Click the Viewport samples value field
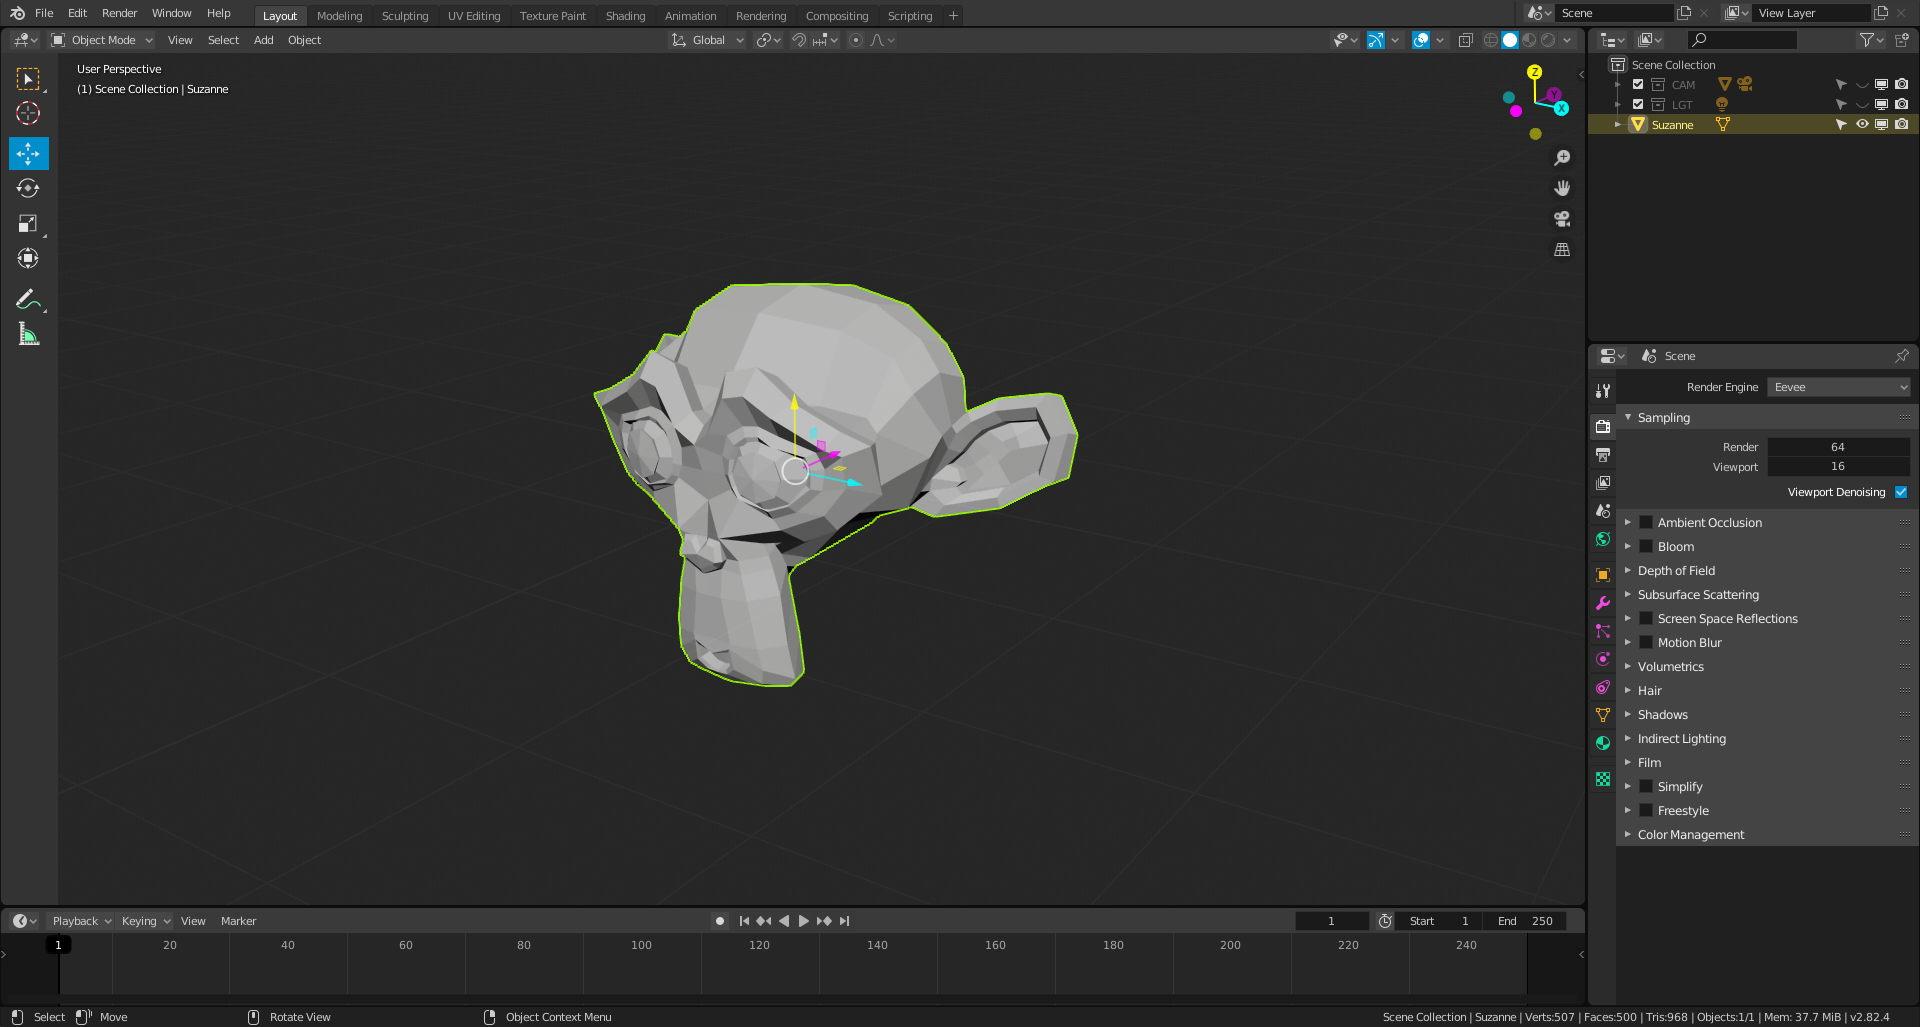The height and width of the screenshot is (1027, 1920). coord(1838,467)
